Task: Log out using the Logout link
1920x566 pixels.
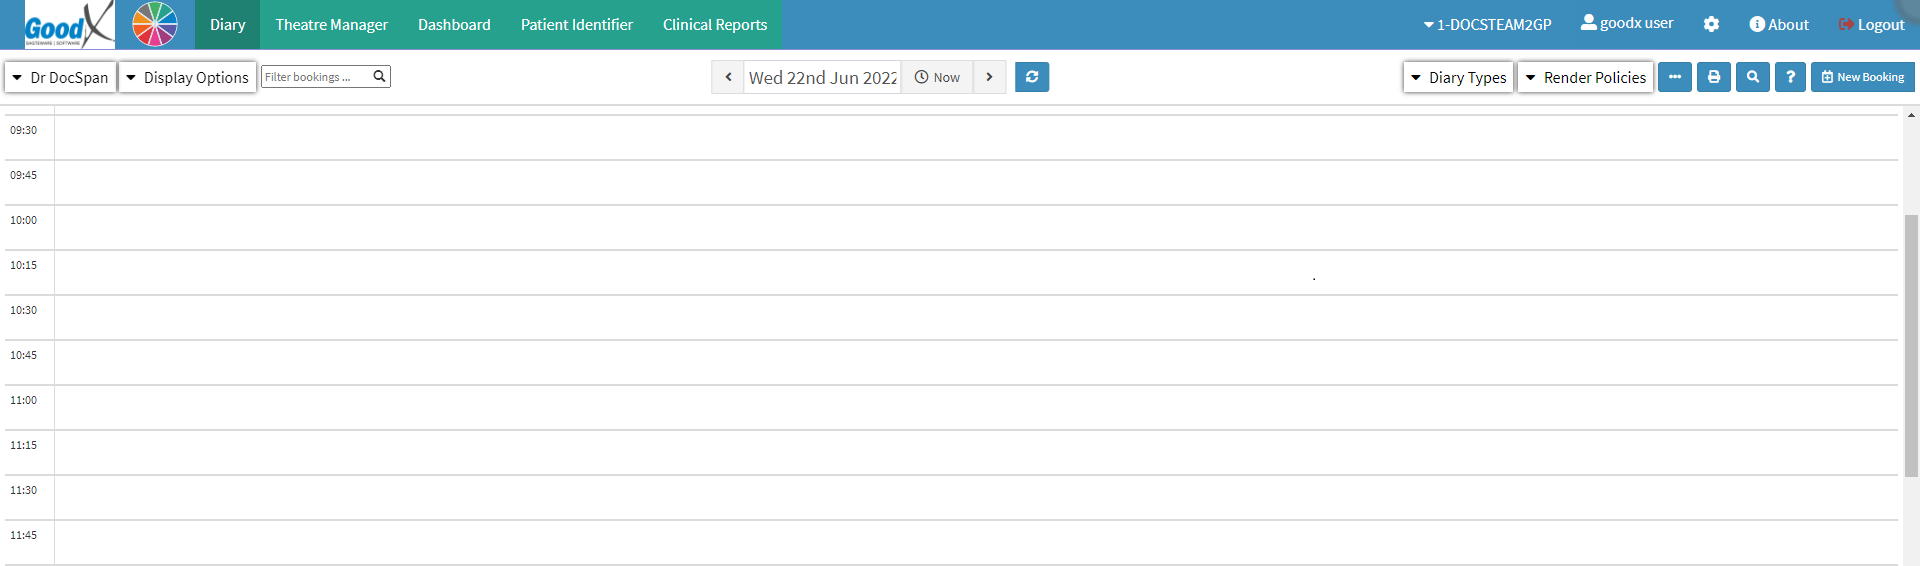Action: point(1871,24)
